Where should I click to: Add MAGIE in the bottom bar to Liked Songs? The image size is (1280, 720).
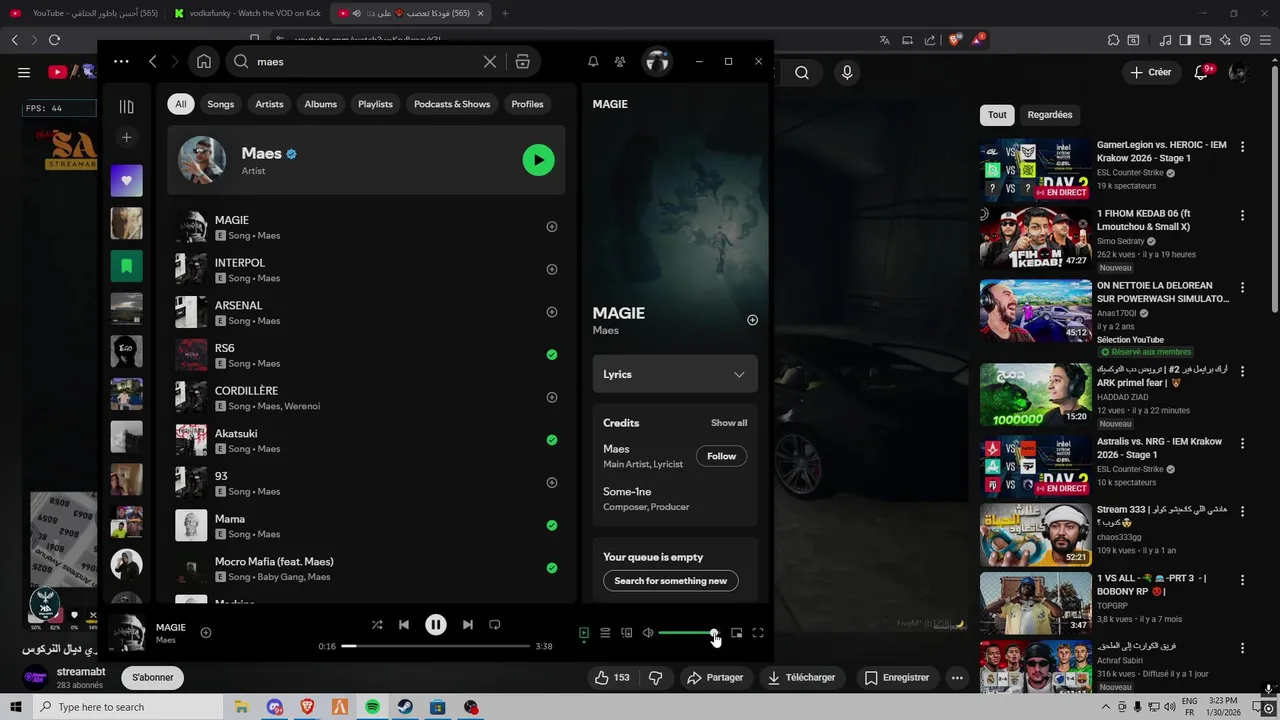206,632
